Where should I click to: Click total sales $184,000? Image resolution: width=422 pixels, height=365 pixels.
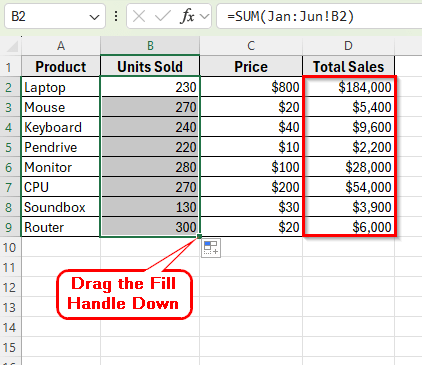point(349,87)
